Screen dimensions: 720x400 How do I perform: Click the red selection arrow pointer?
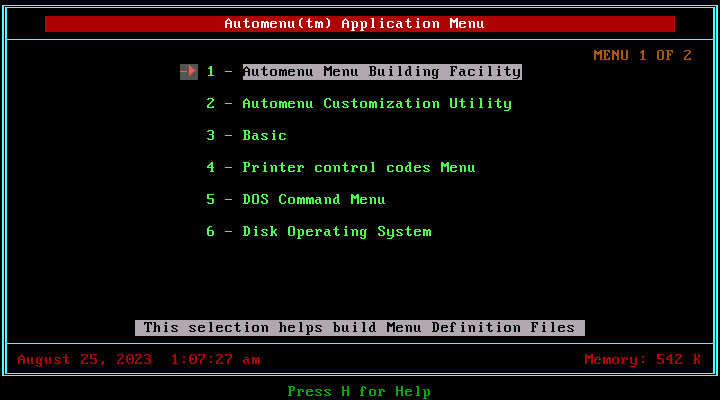point(189,72)
